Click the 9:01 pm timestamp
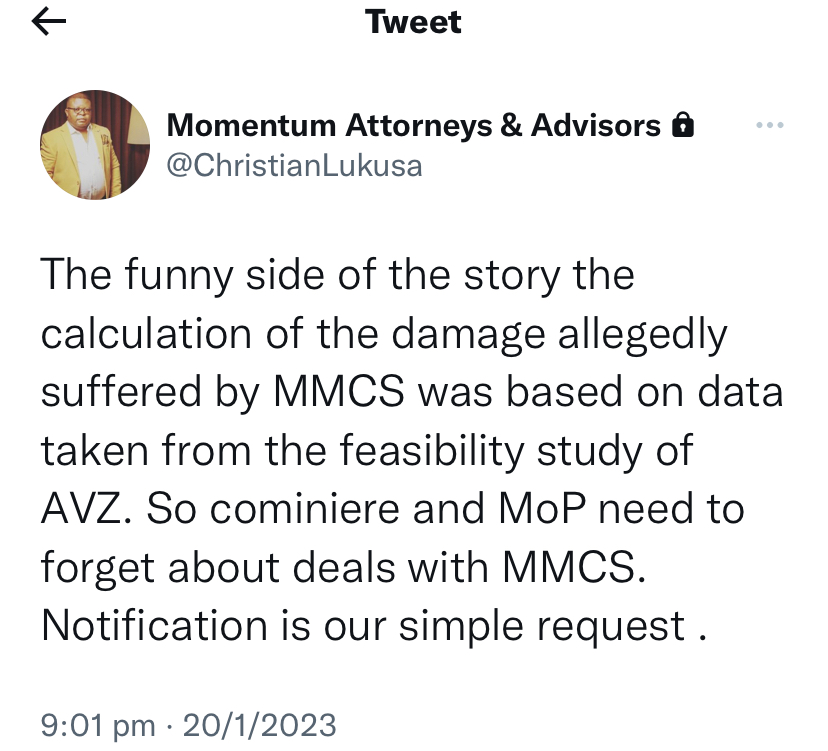The image size is (828, 751). [98, 723]
